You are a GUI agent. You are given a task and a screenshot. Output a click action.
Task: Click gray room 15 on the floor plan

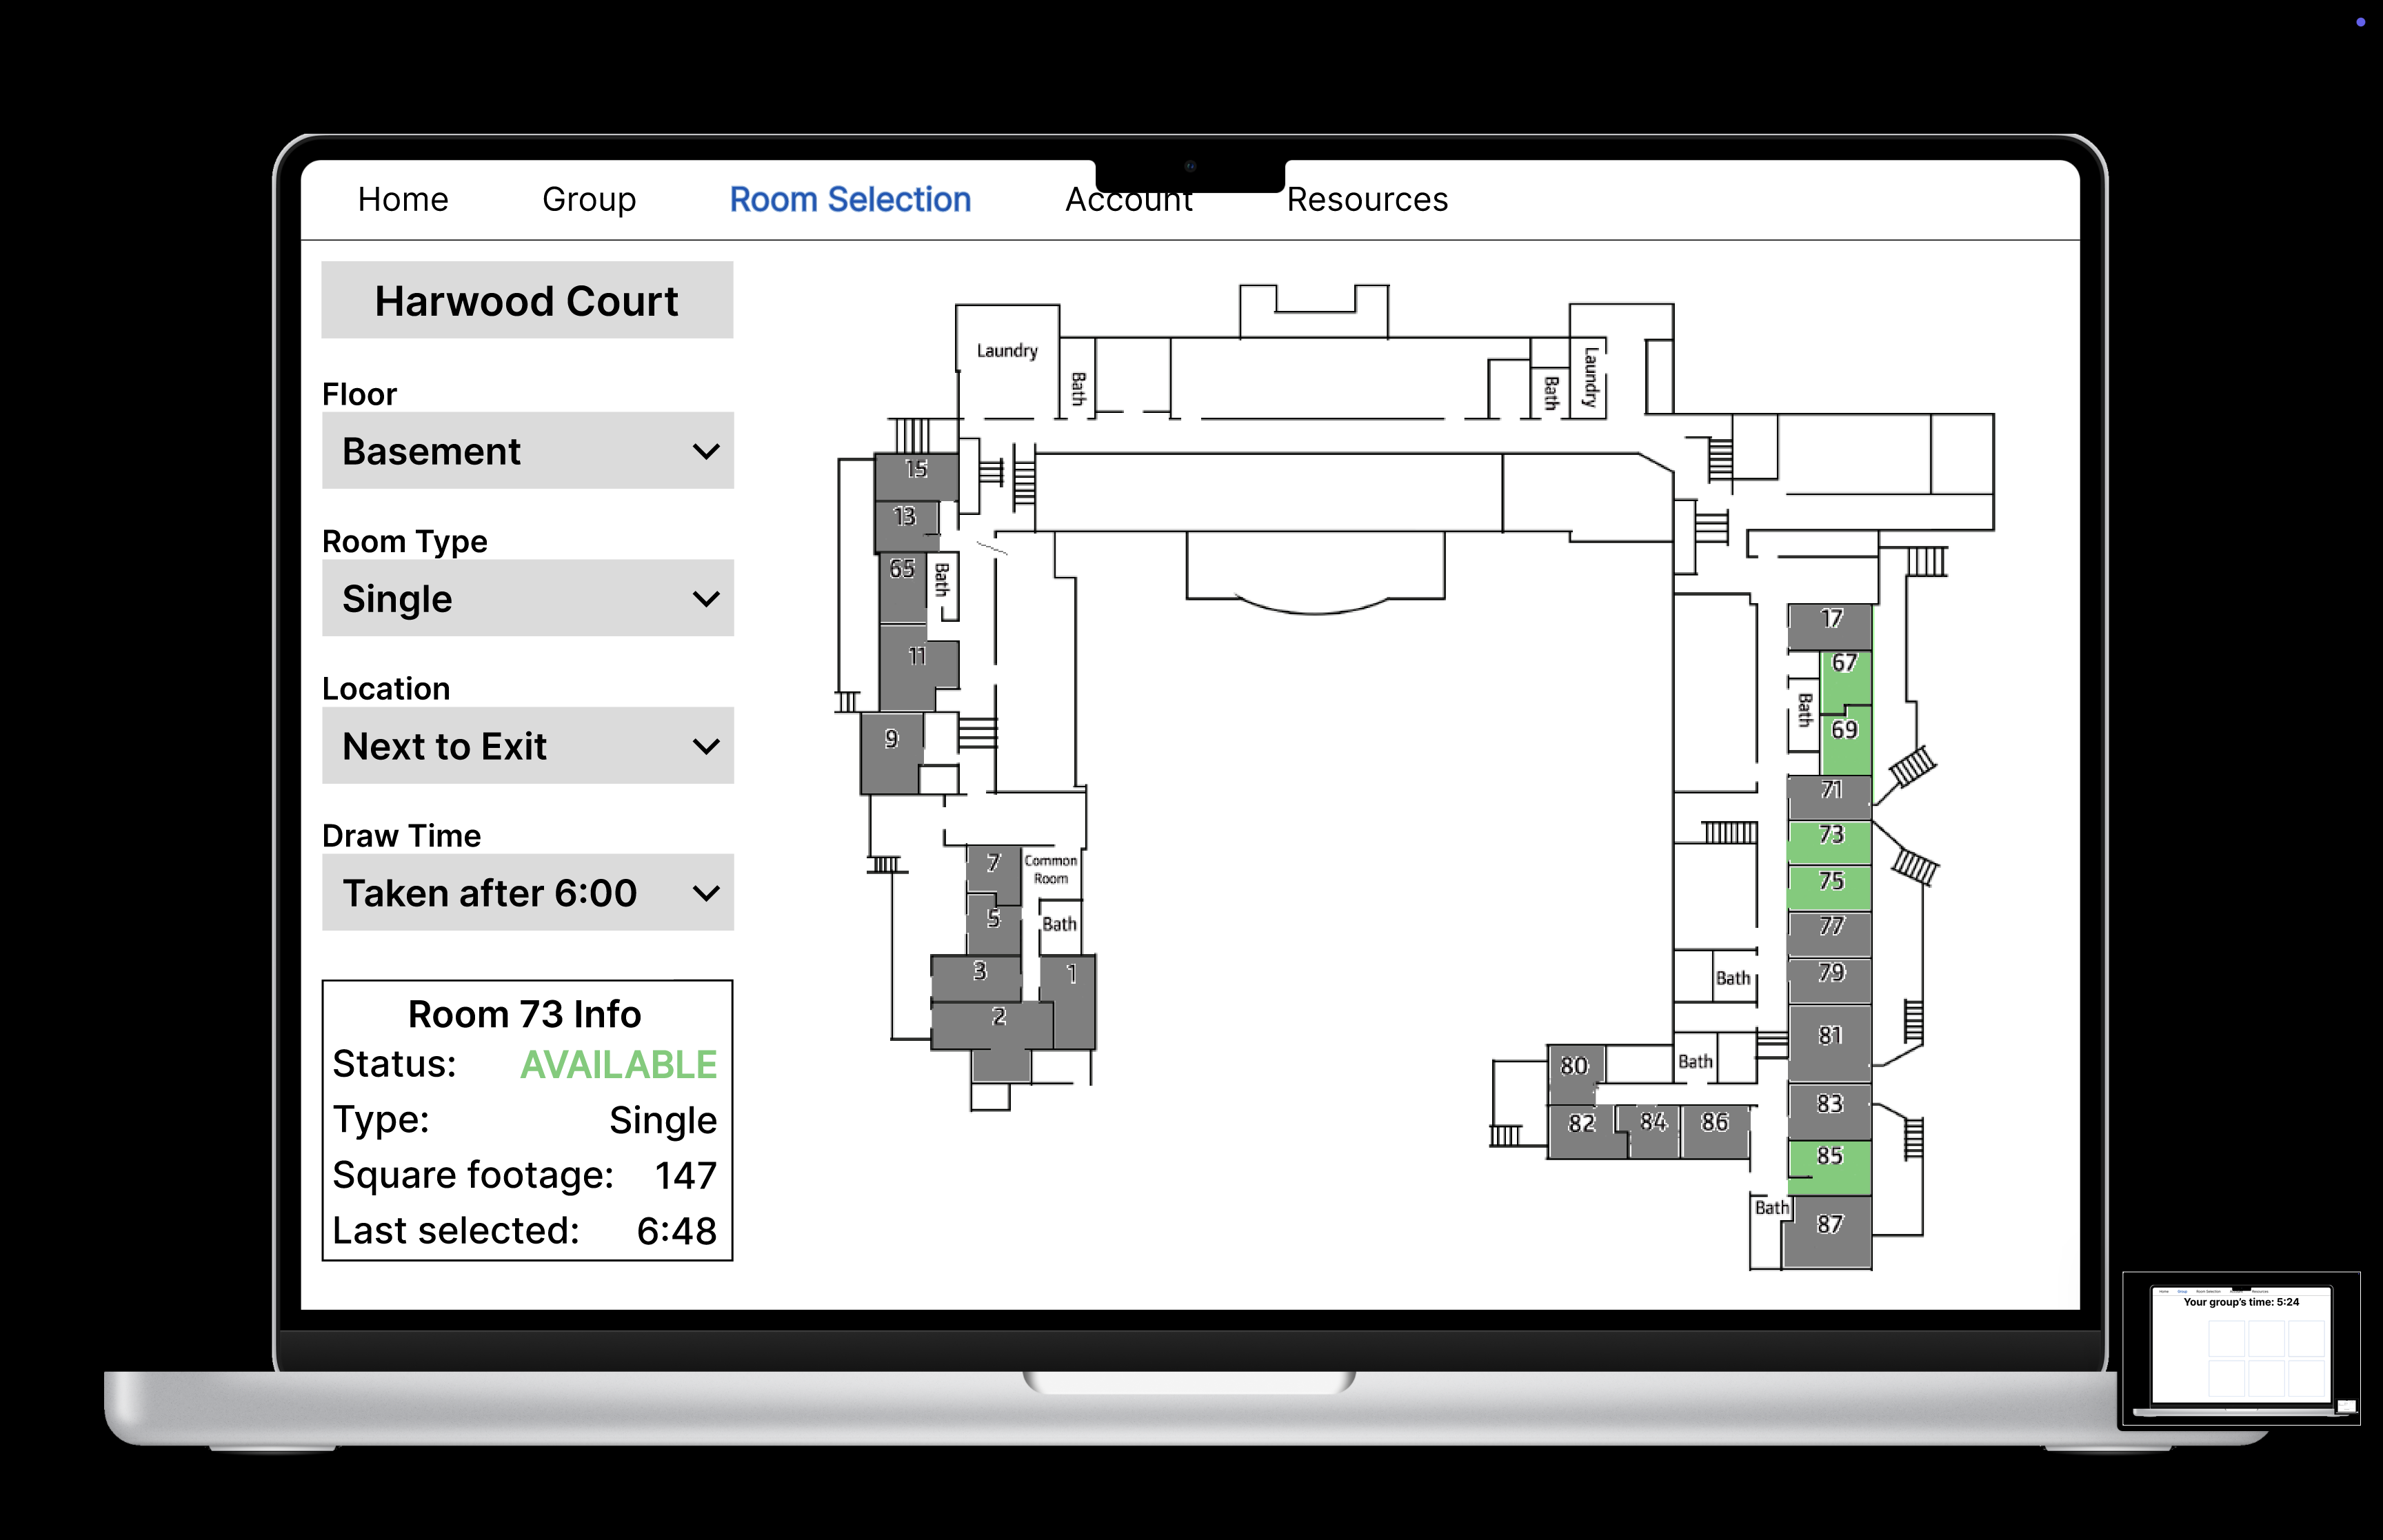[916, 477]
